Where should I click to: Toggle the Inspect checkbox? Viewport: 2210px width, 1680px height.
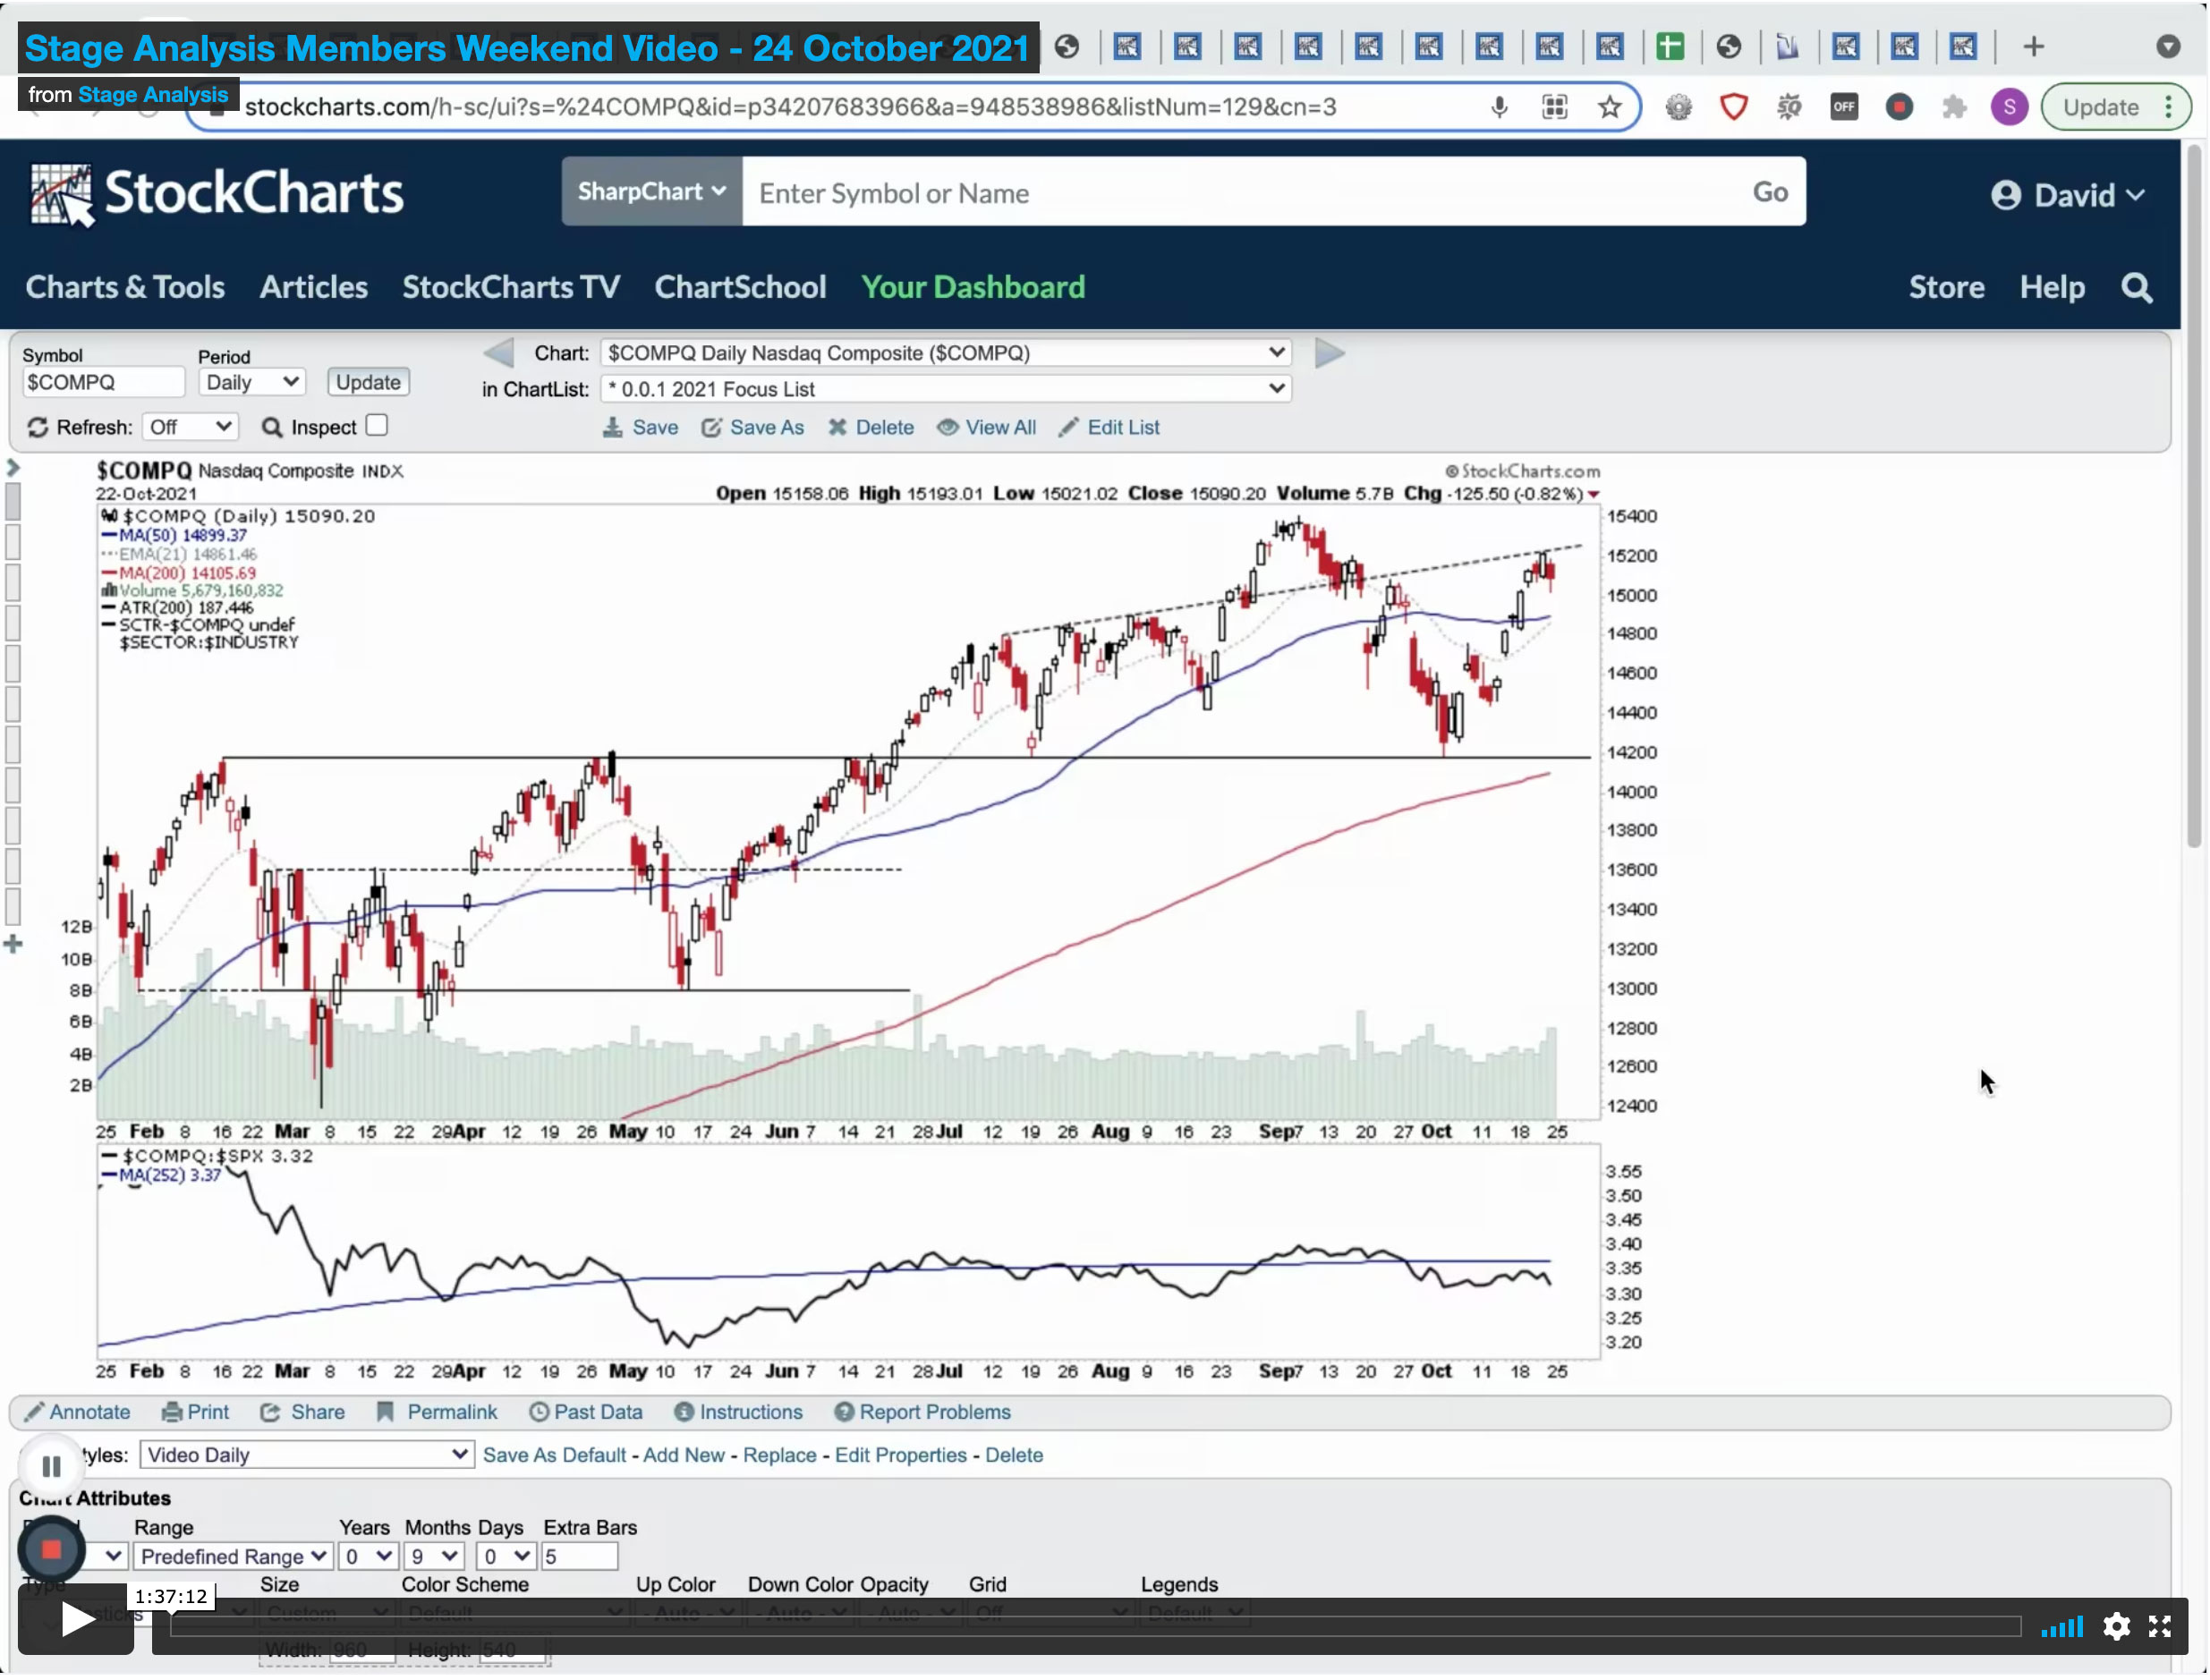377,425
